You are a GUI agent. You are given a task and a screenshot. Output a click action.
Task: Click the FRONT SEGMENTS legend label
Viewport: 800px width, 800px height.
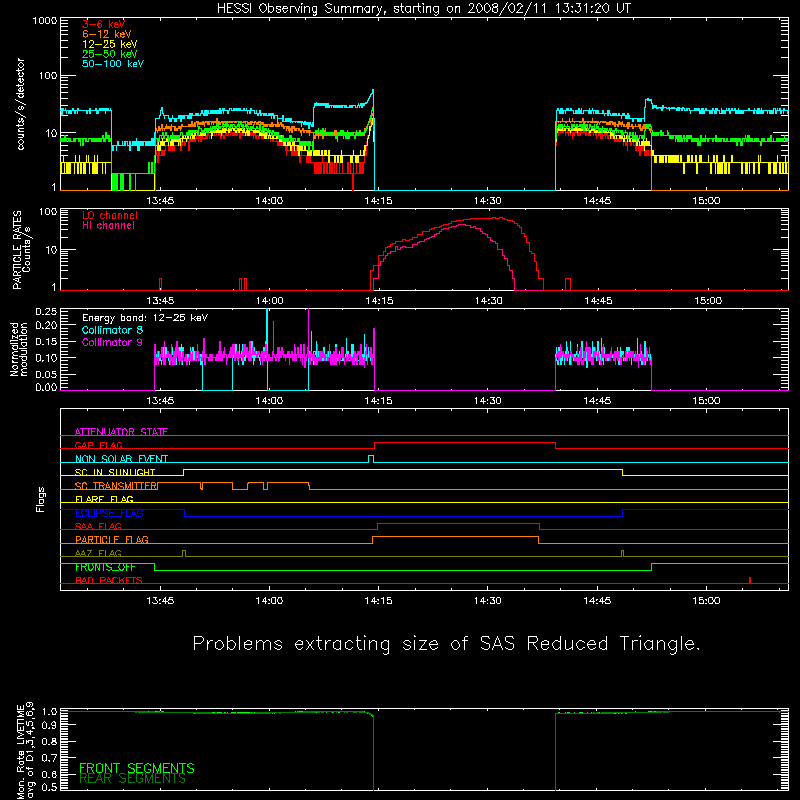coord(137,768)
